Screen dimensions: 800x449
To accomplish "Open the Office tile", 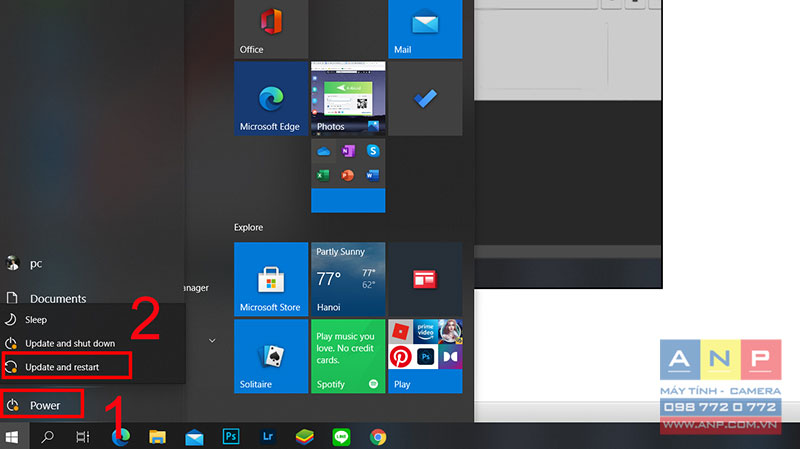I will point(271,29).
